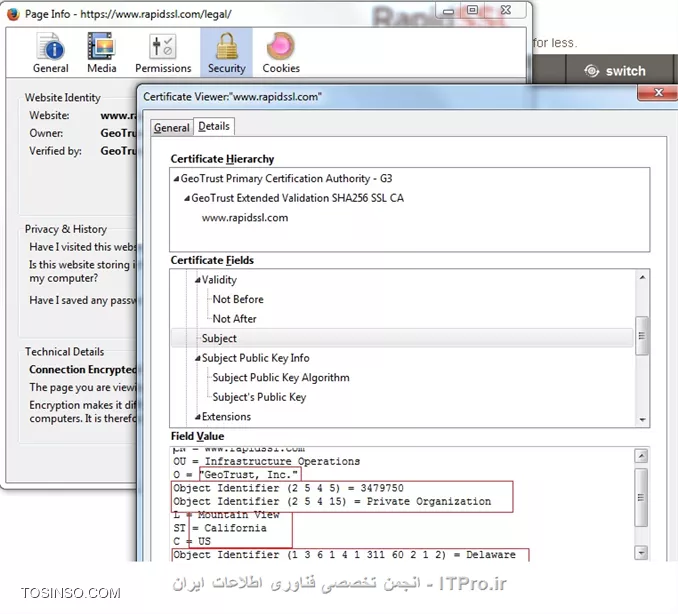Click Field Value scrollbar thumb
The image size is (678, 614).
coord(641,498)
